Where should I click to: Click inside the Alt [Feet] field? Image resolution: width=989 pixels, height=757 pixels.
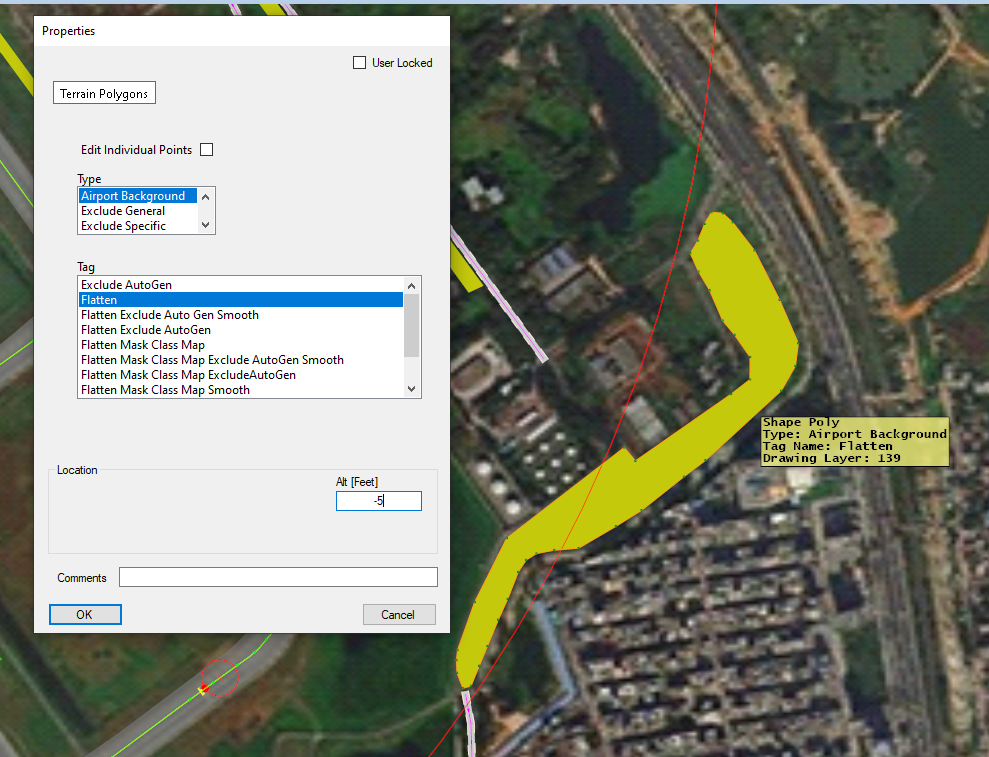(x=378, y=500)
